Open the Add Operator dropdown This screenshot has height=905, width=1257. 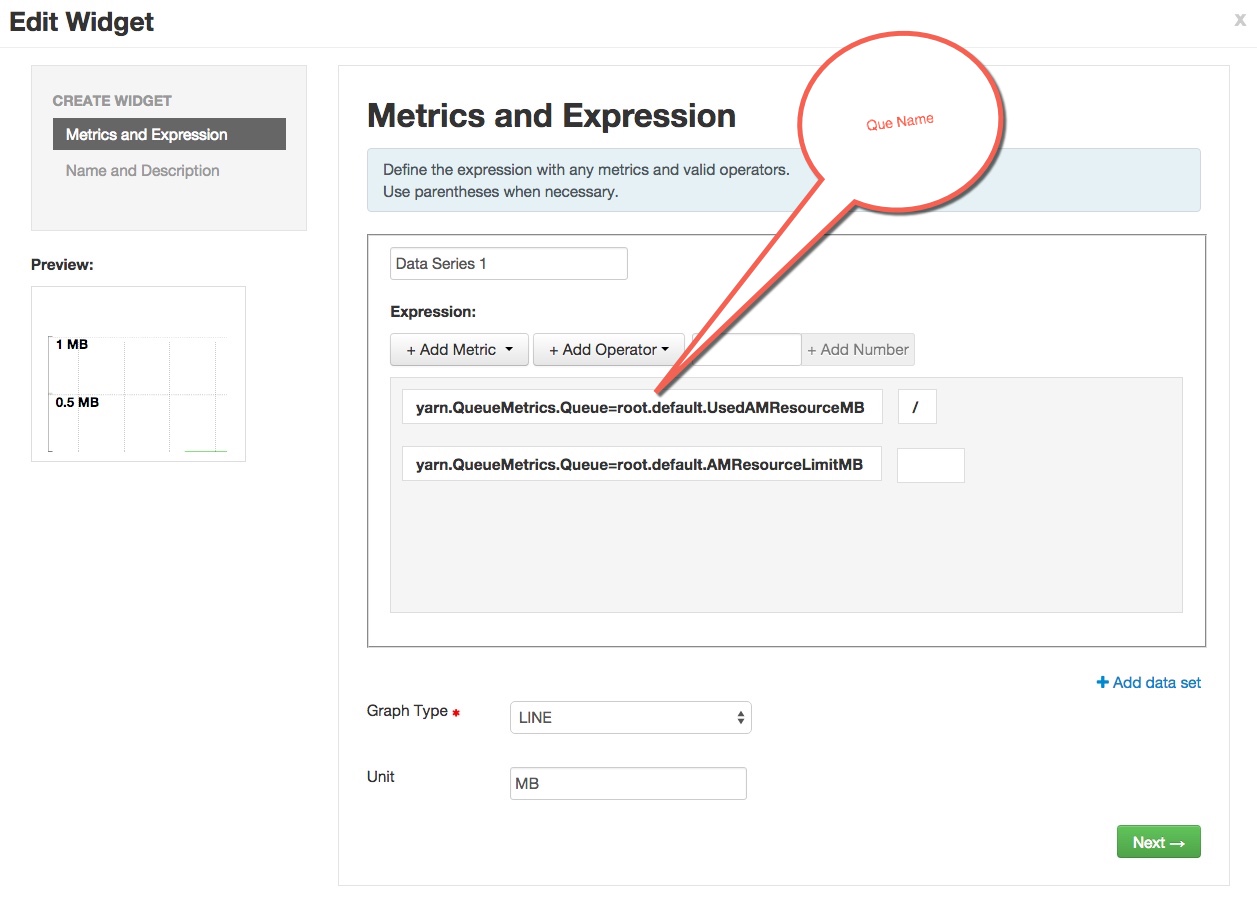point(608,349)
